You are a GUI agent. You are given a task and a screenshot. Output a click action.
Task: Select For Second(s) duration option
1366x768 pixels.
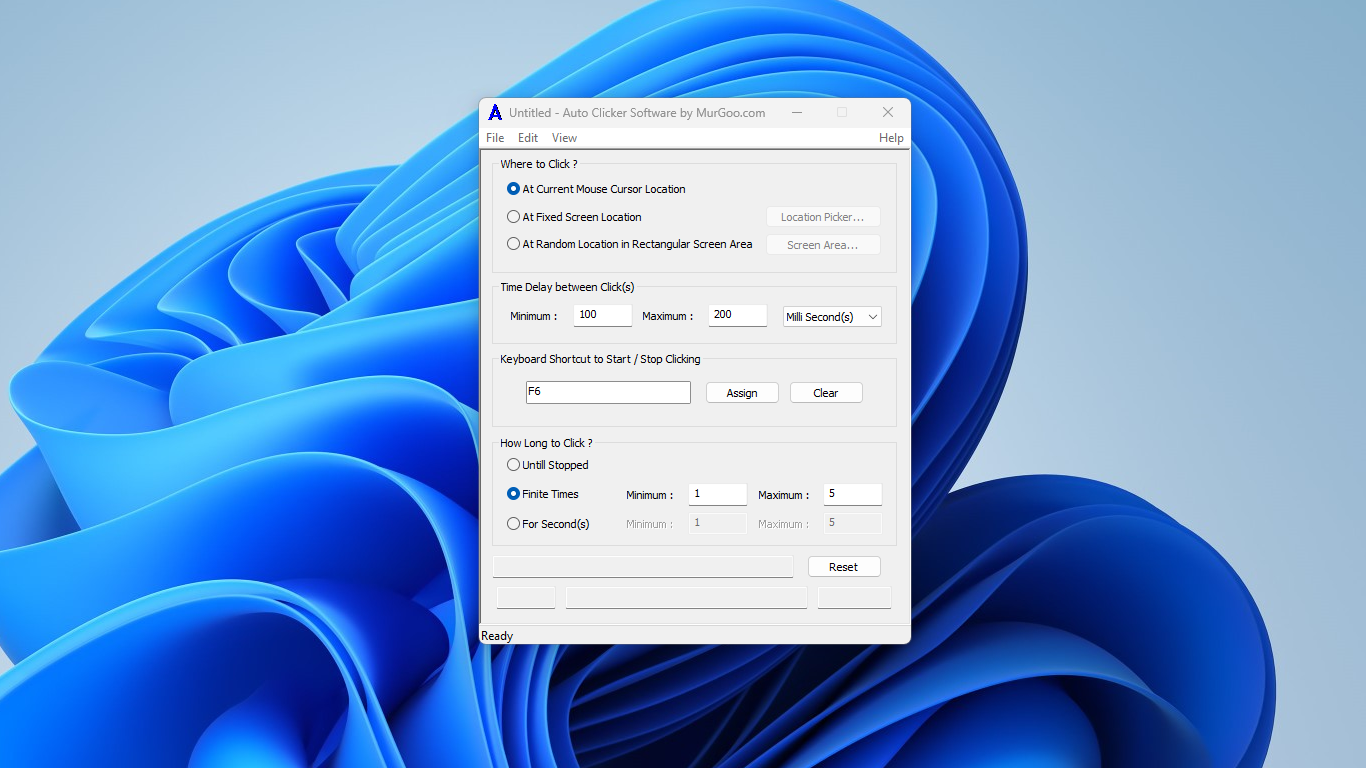(513, 524)
